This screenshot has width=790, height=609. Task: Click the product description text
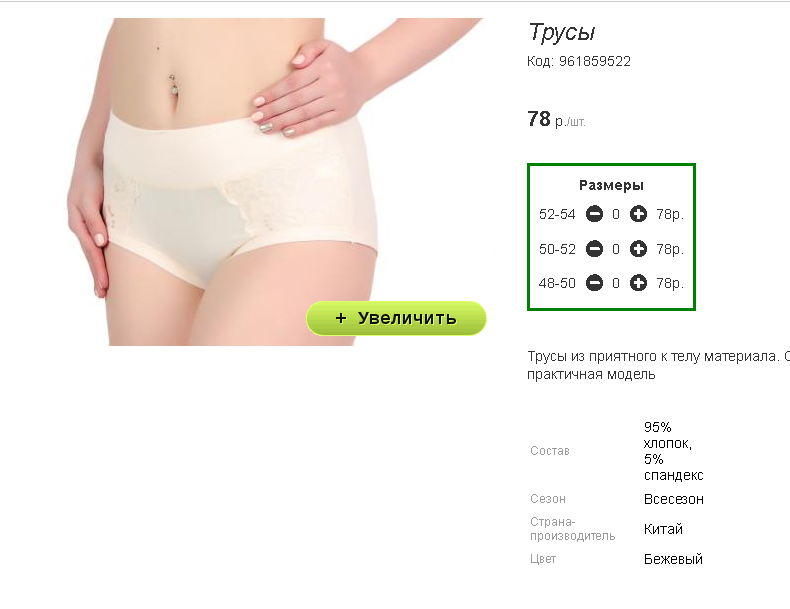pyautogui.click(x=658, y=365)
